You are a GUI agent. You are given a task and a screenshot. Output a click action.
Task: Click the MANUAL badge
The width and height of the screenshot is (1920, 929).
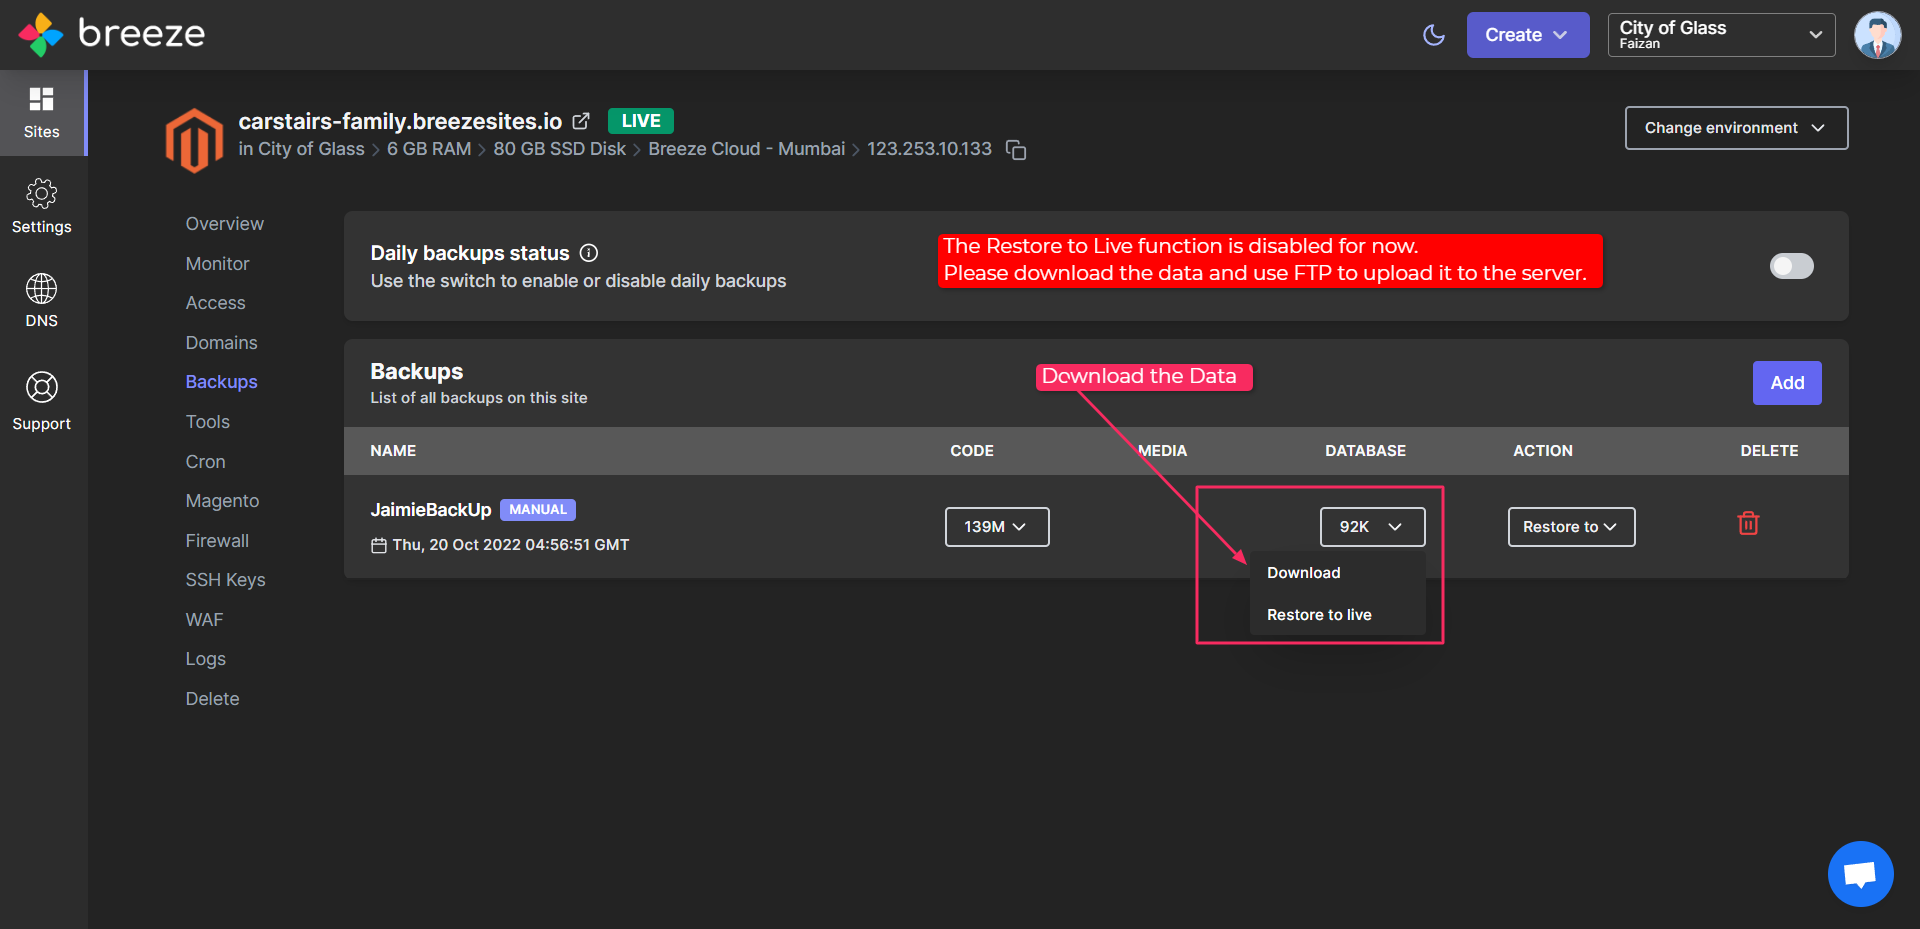click(538, 510)
